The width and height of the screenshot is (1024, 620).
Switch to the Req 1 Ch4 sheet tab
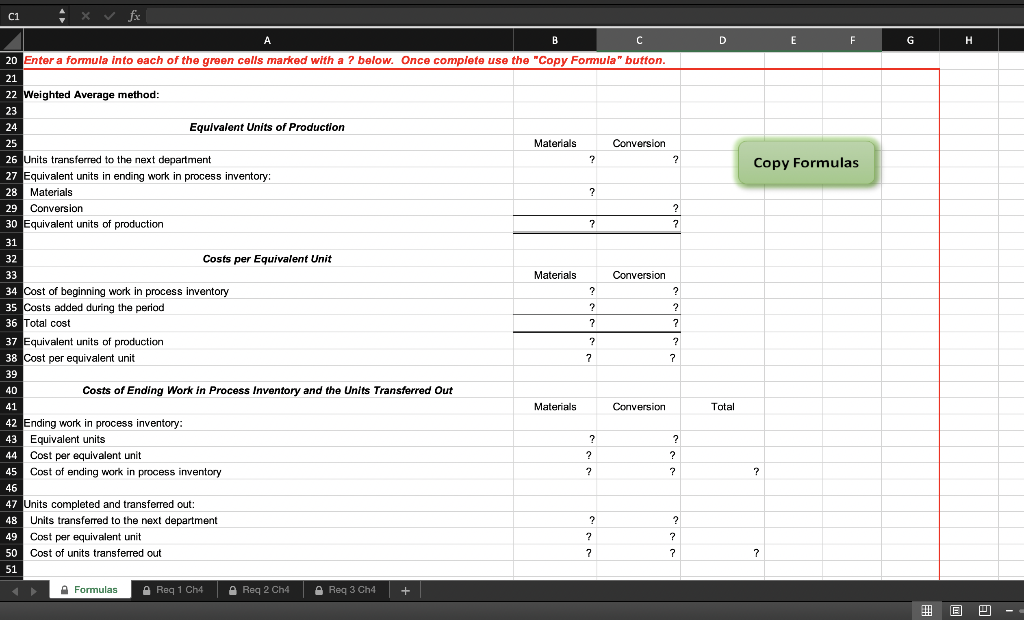point(175,589)
